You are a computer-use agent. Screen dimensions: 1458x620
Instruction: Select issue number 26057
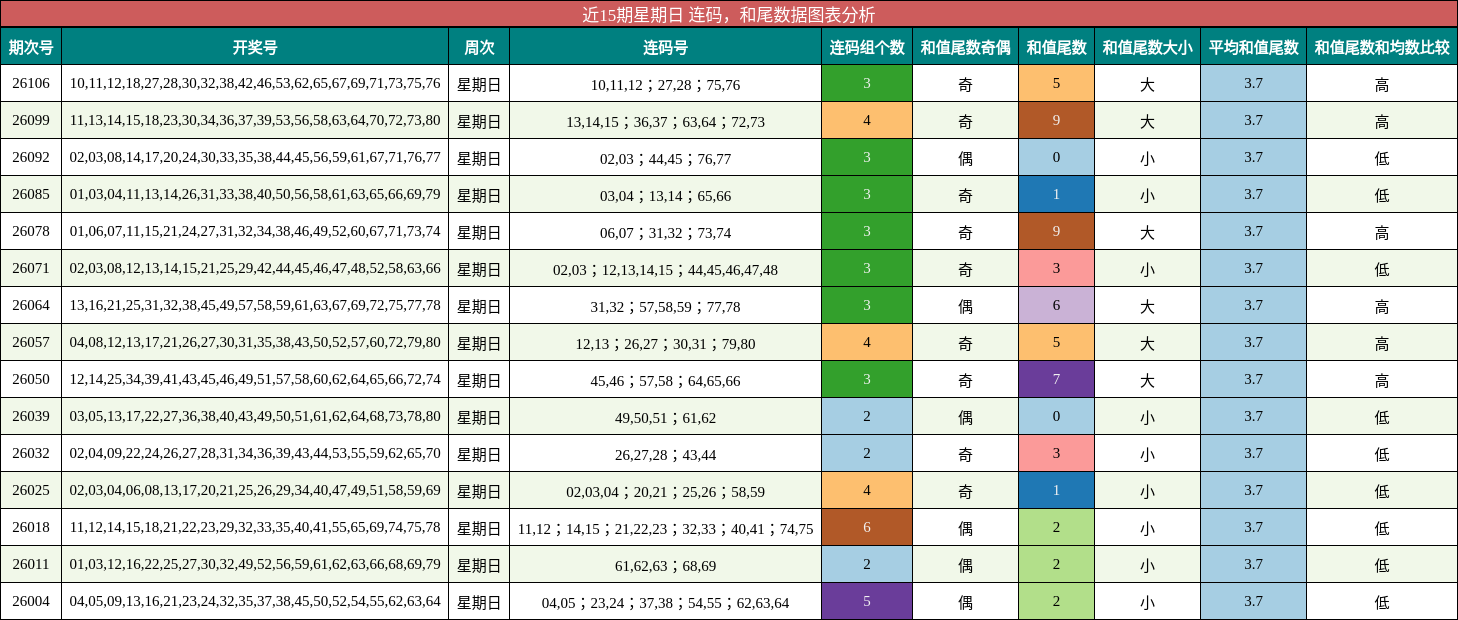pyautogui.click(x=31, y=342)
